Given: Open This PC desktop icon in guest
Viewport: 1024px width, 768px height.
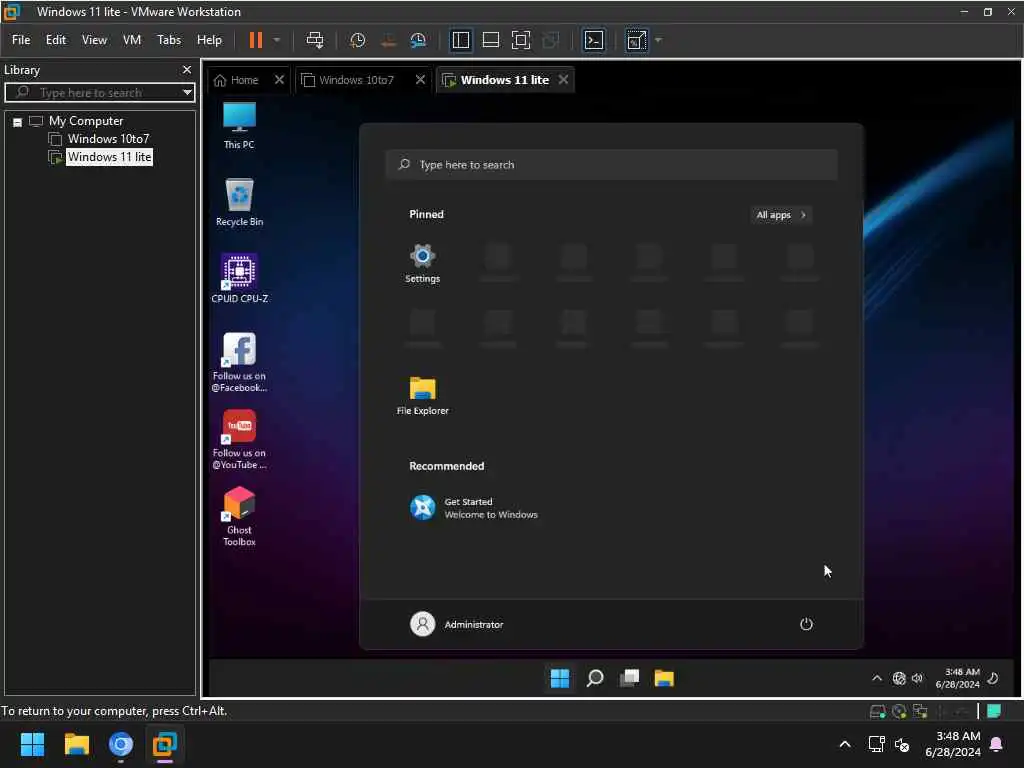Looking at the screenshot, I should [x=239, y=126].
